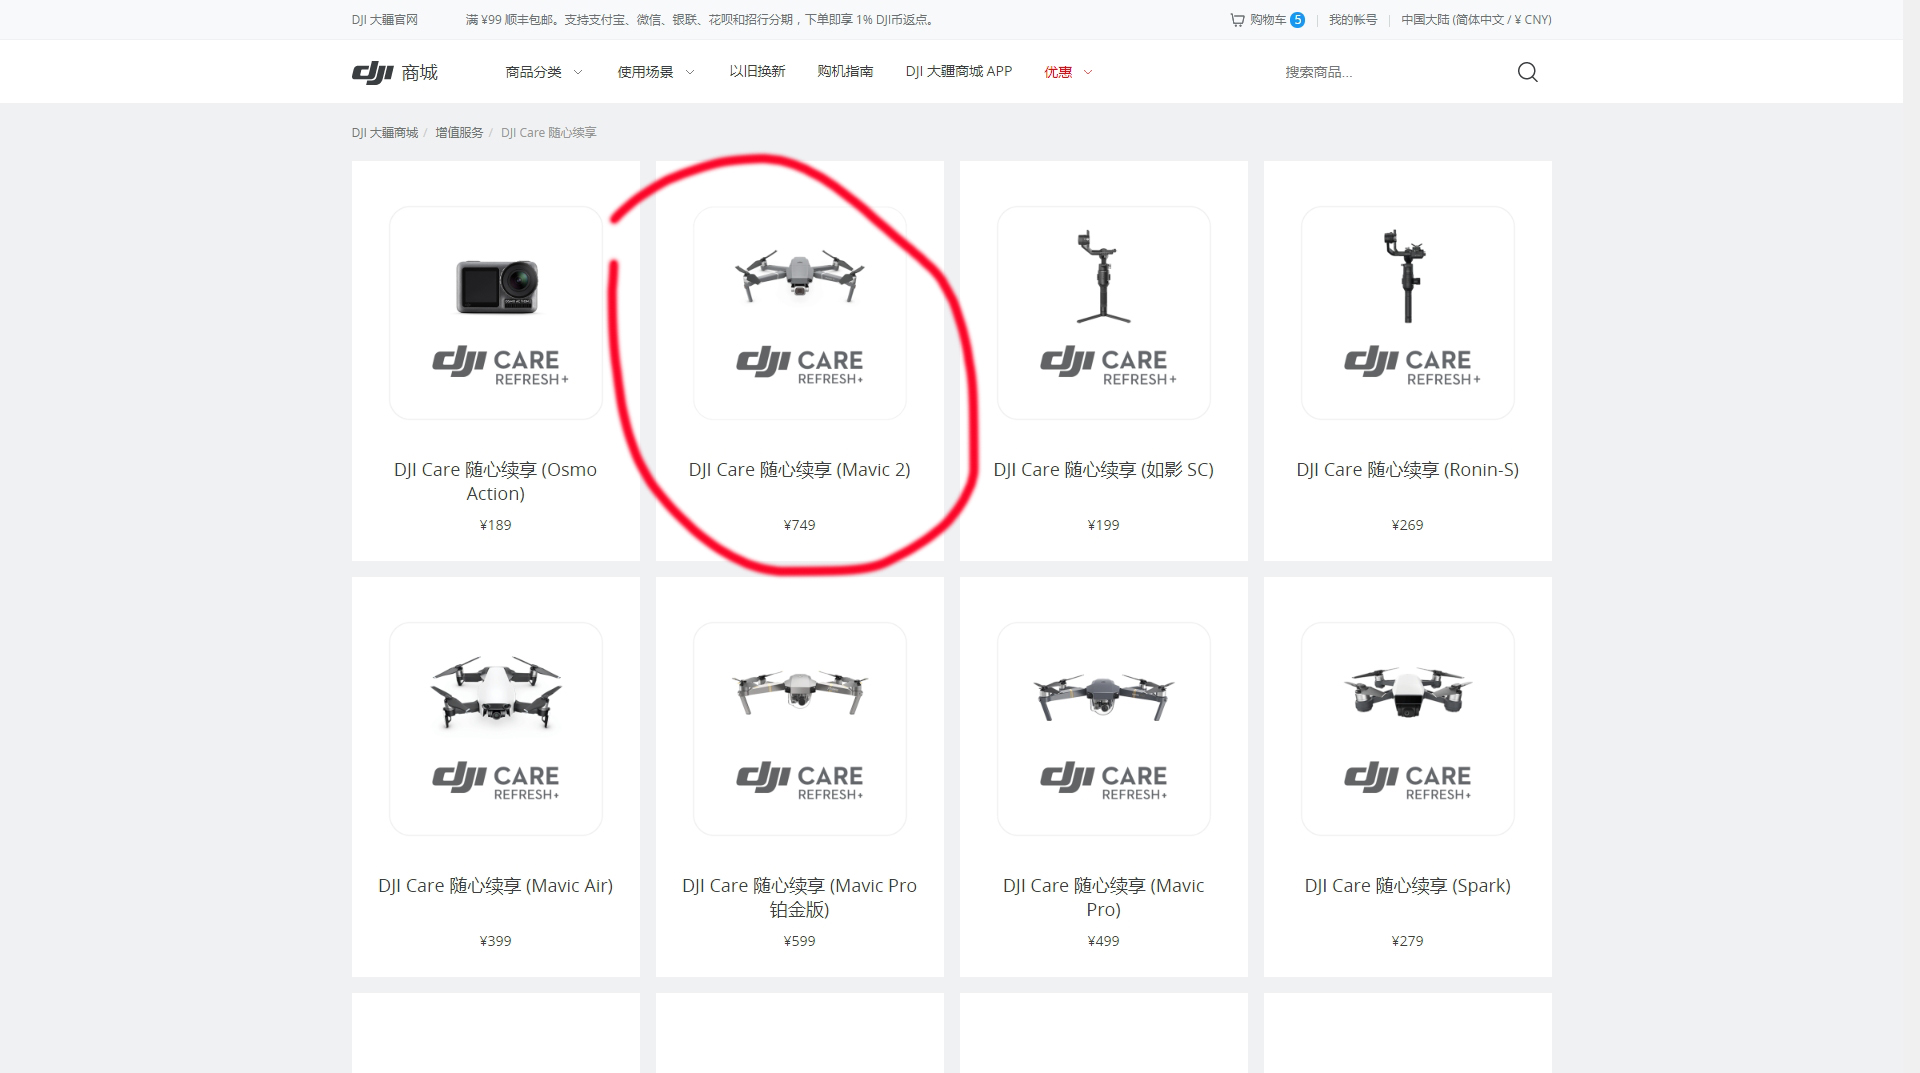Click the cart count badge showing 5
This screenshot has width=1920, height=1073.
click(x=1297, y=19)
